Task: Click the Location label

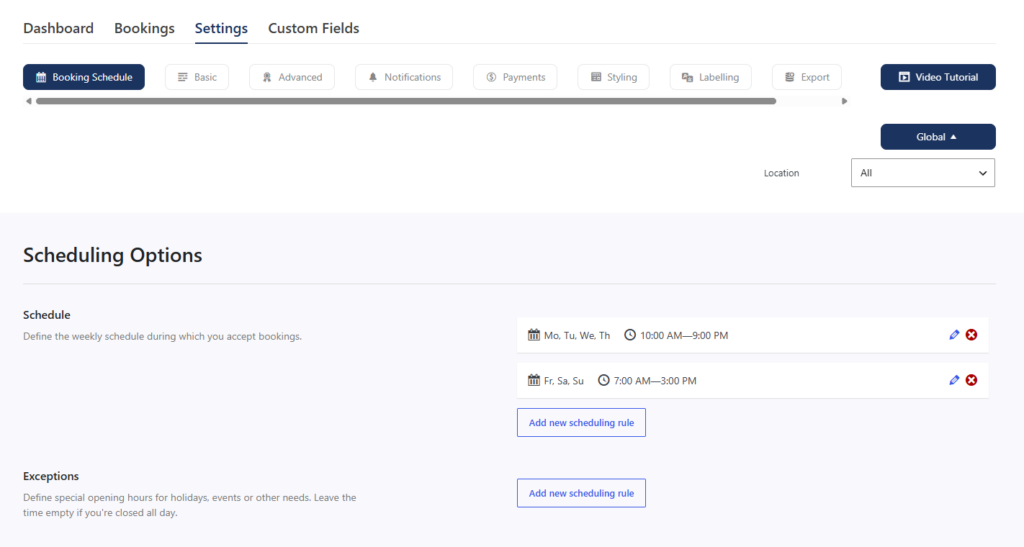Action: (x=781, y=173)
